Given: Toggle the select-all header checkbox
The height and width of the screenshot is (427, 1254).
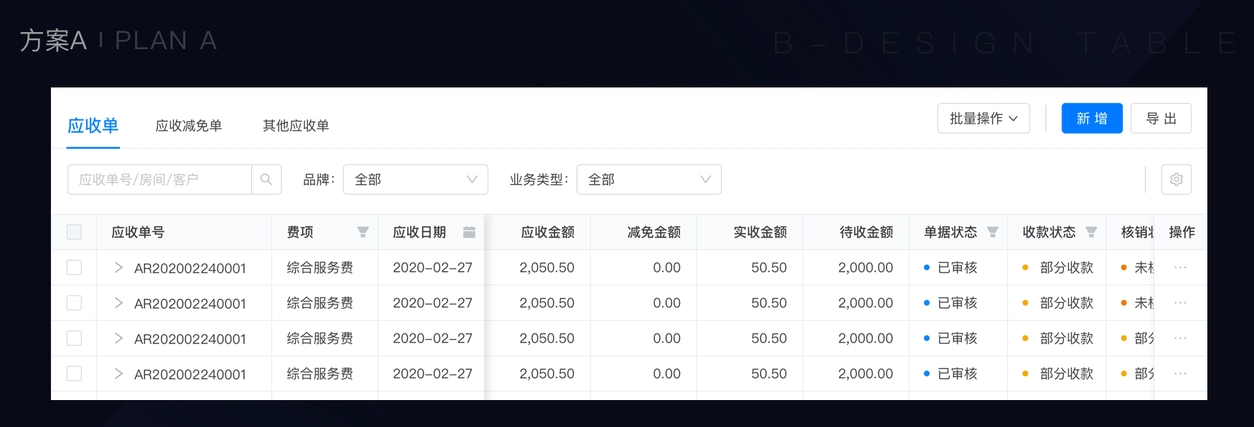Looking at the screenshot, I should point(74,232).
